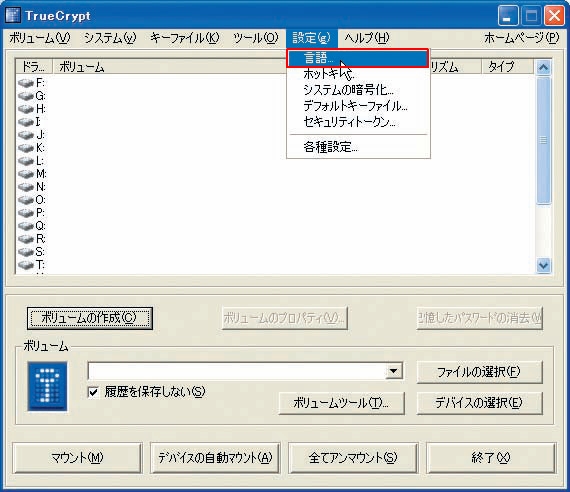This screenshot has height=492, width=570.
Task: Open ボリュームツール(T)... button
Action: tap(342, 403)
